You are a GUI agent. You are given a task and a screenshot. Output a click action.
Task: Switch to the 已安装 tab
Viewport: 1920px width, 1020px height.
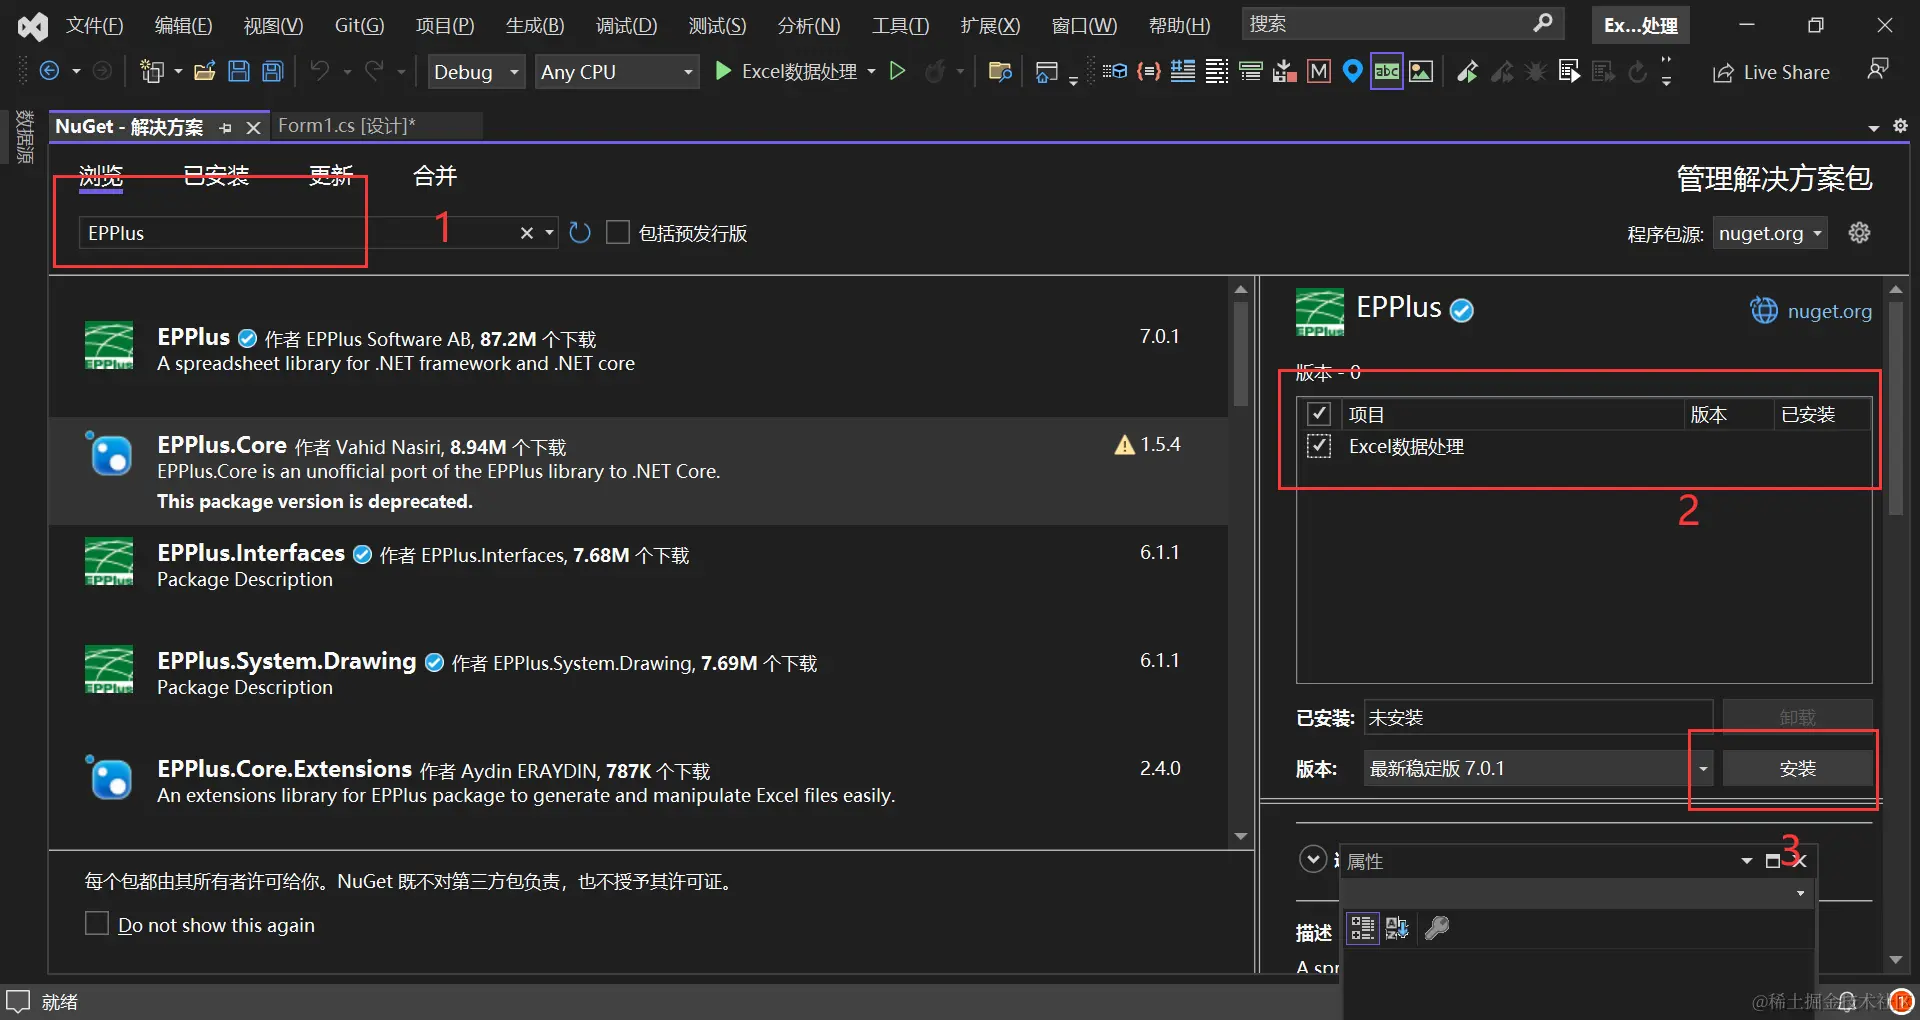[x=216, y=176]
